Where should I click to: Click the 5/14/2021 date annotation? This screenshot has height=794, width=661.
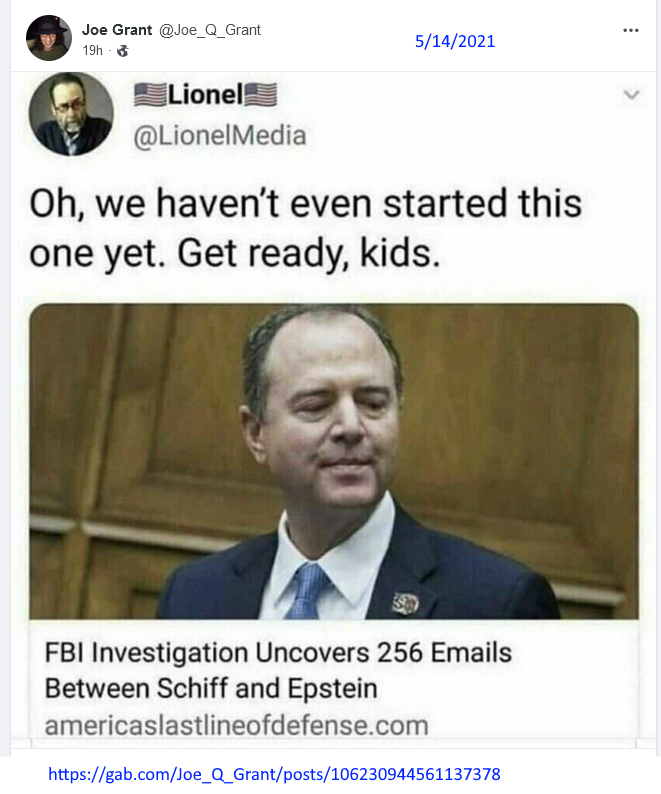click(455, 41)
